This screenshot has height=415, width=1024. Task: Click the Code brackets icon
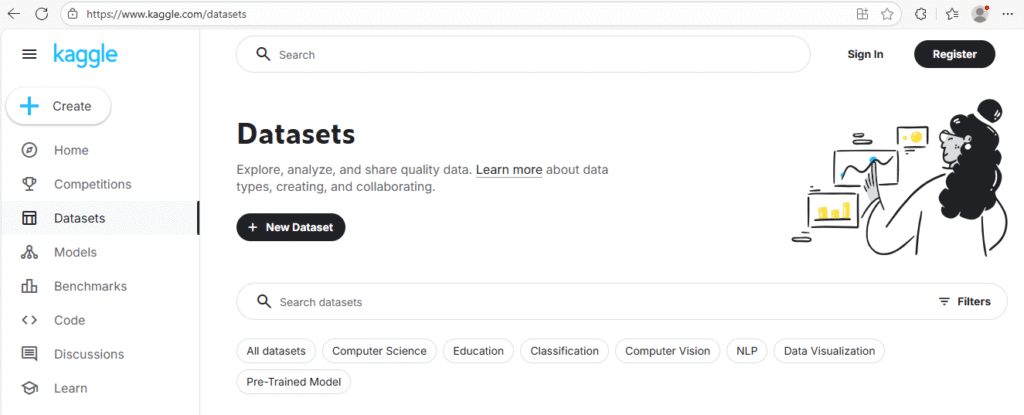click(30, 320)
